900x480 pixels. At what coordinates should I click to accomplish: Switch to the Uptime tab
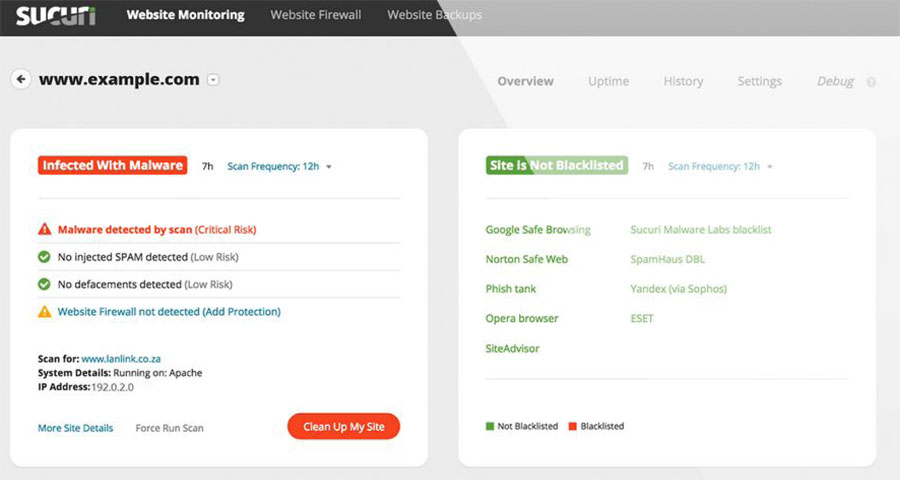point(608,82)
